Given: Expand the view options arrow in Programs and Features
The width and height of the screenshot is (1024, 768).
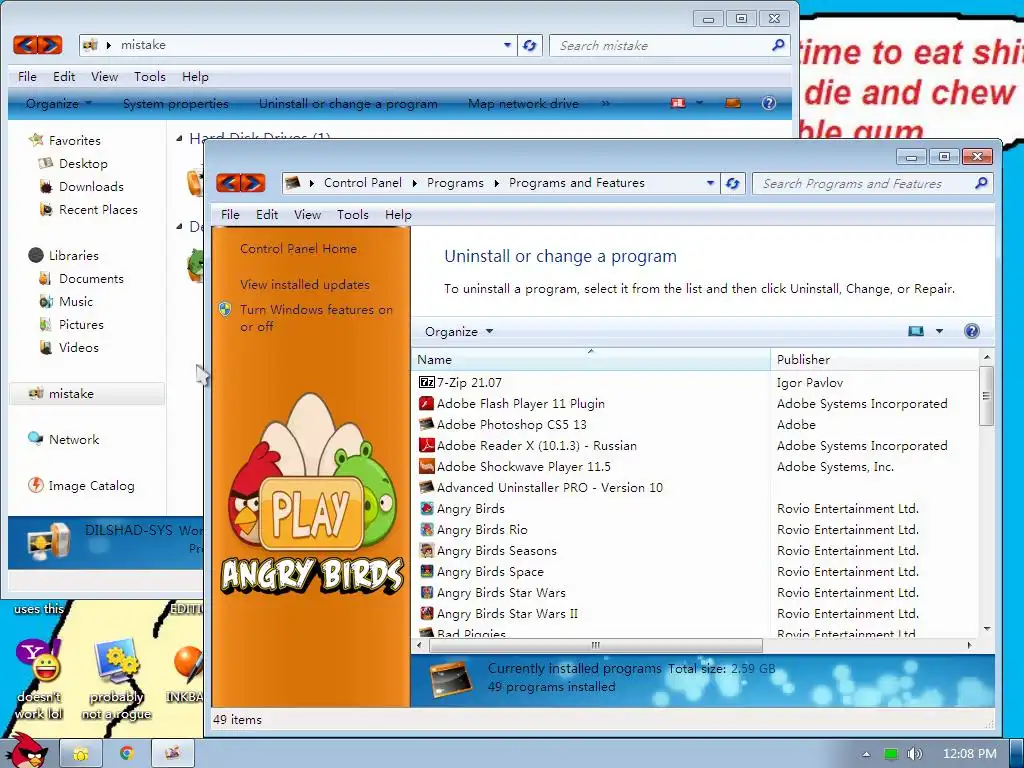Looking at the screenshot, I should click(x=939, y=331).
